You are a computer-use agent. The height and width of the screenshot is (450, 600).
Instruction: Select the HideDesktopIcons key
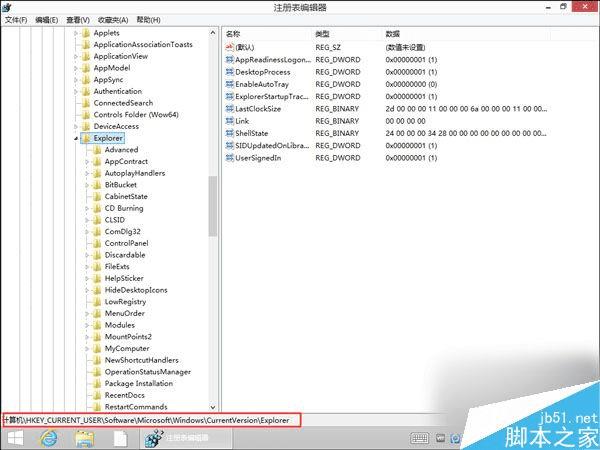point(136,290)
